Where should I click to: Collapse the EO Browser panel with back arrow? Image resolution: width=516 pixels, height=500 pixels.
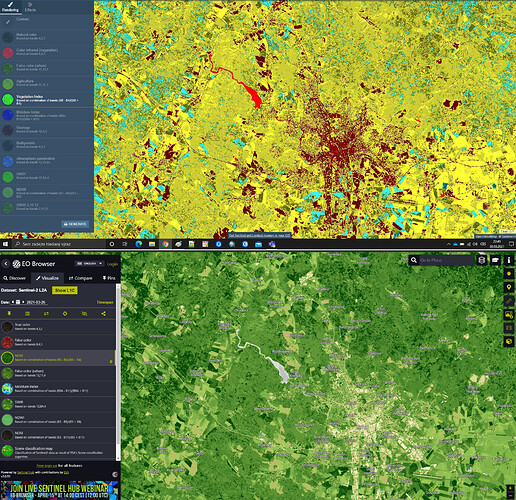[6, 264]
